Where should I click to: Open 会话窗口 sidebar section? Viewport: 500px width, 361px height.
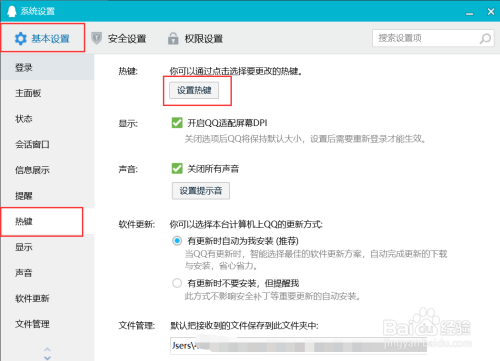(47, 144)
